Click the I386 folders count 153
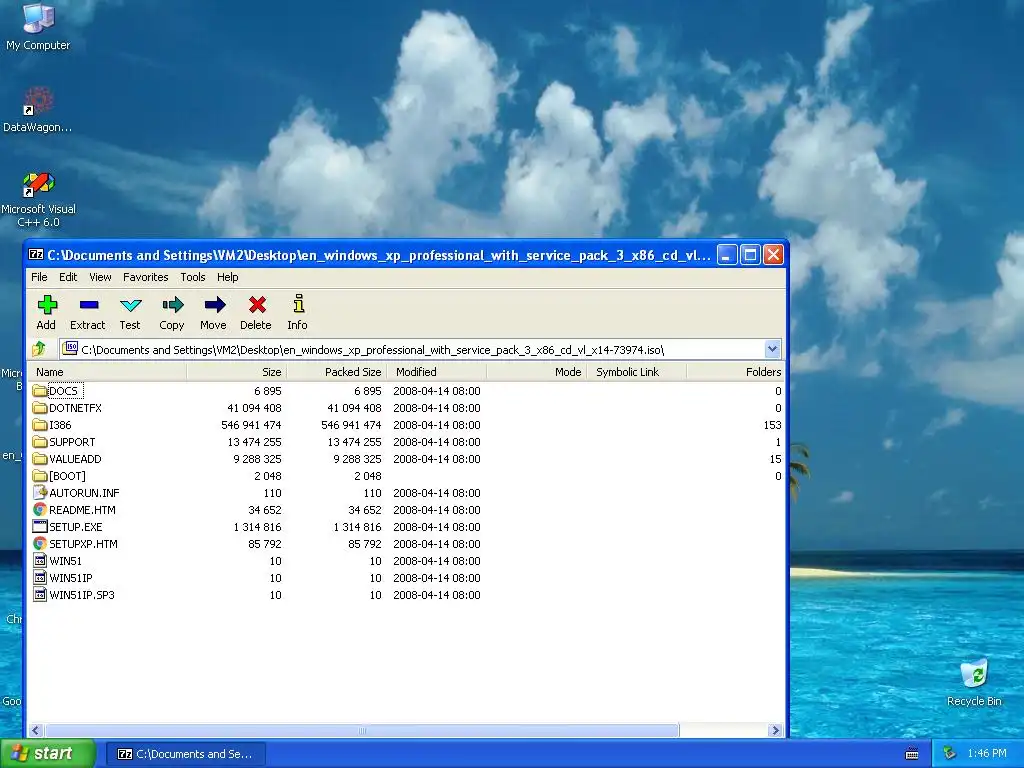Viewport: 1024px width, 768px height. (773, 424)
